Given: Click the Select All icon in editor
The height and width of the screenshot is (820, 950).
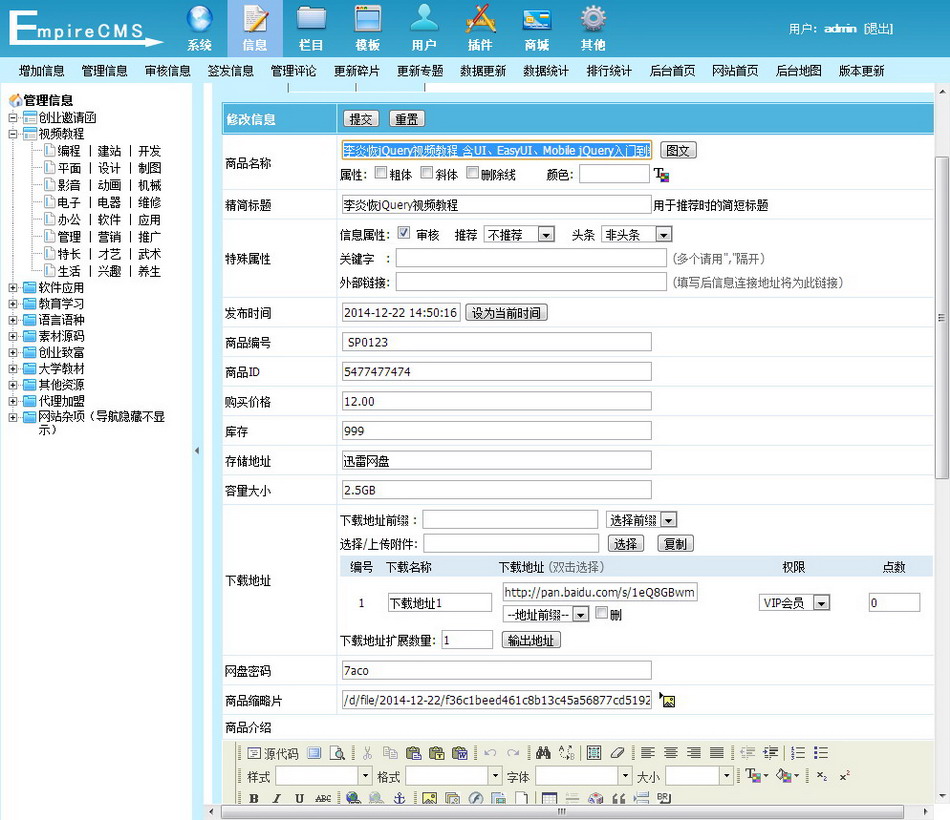Looking at the screenshot, I should point(594,753).
